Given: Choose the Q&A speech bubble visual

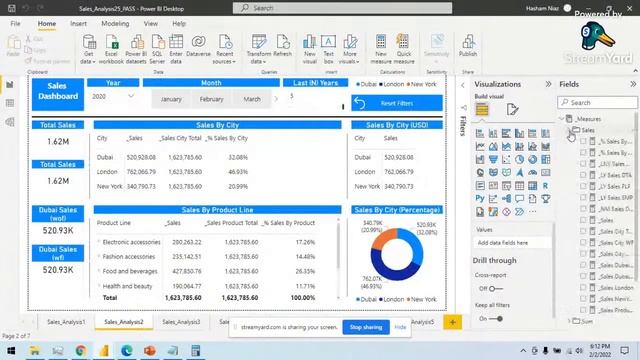Looking at the screenshot, I should [519, 199].
